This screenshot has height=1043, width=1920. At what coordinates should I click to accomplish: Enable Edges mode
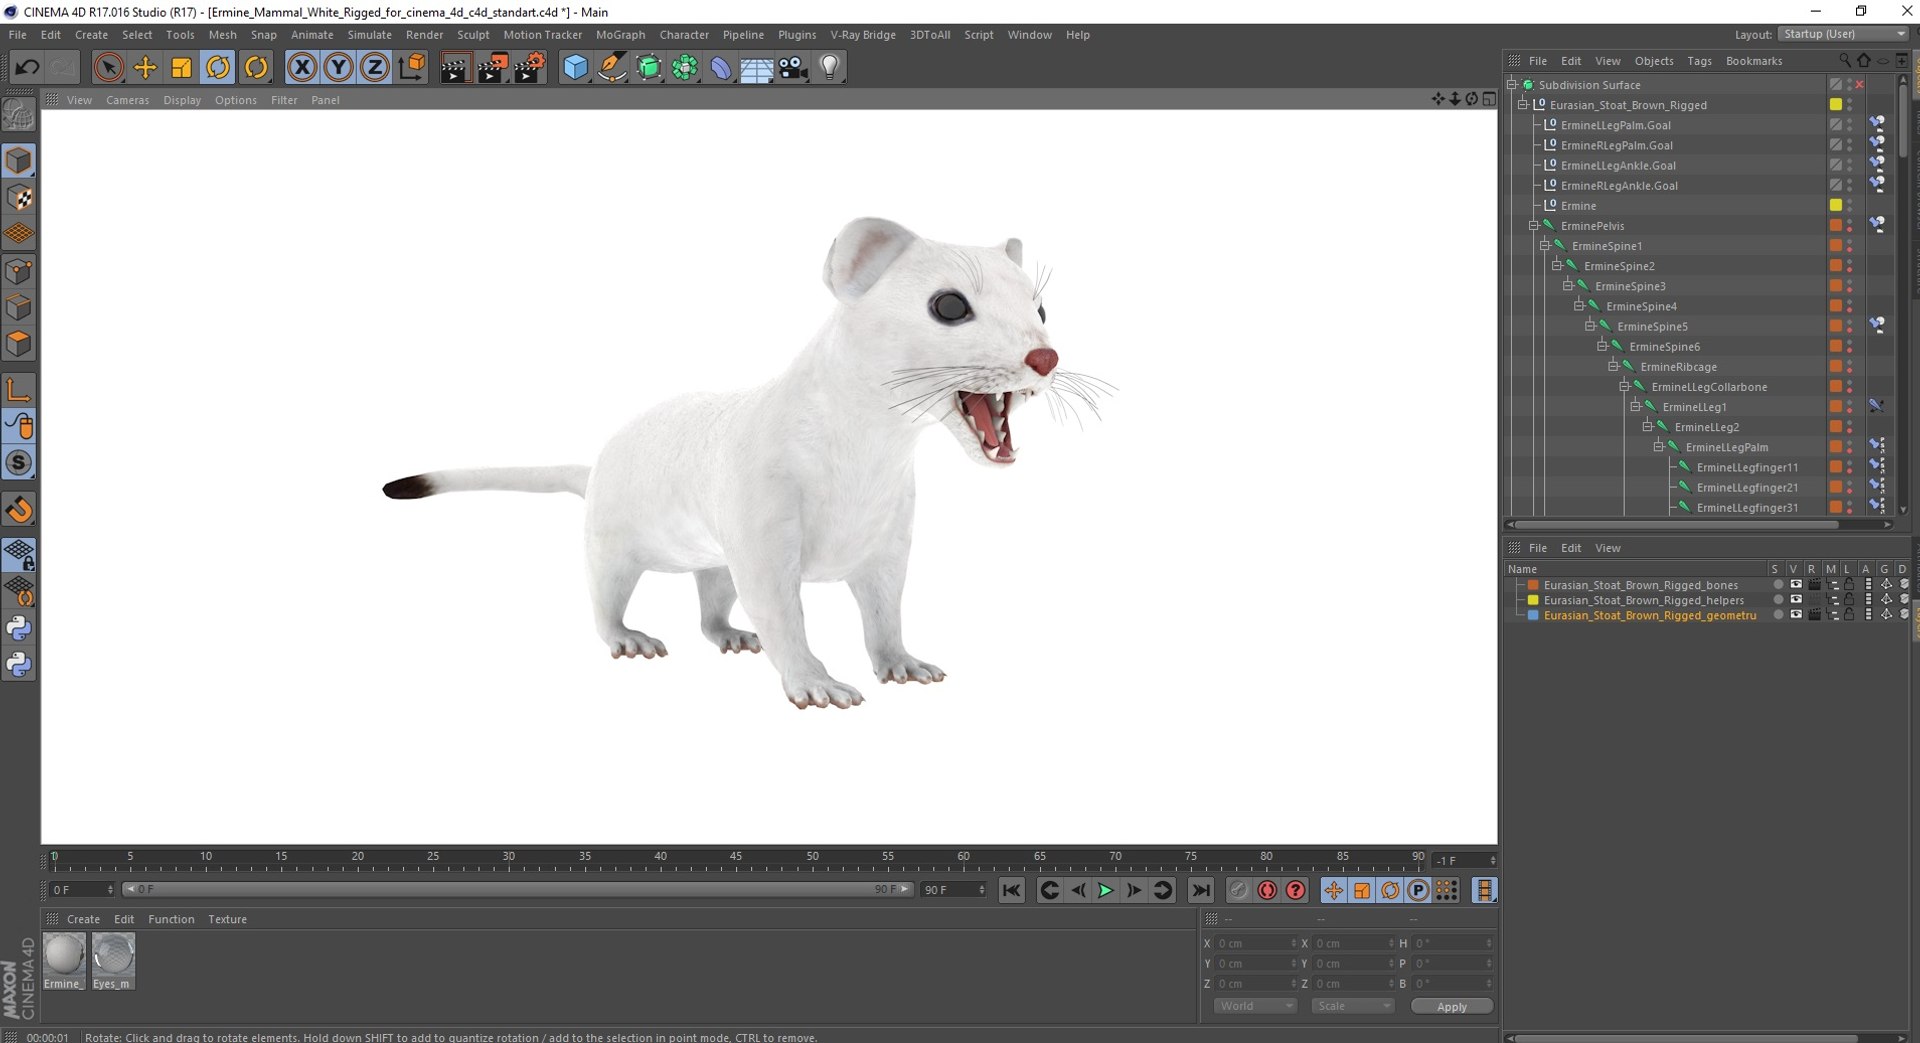point(19,307)
